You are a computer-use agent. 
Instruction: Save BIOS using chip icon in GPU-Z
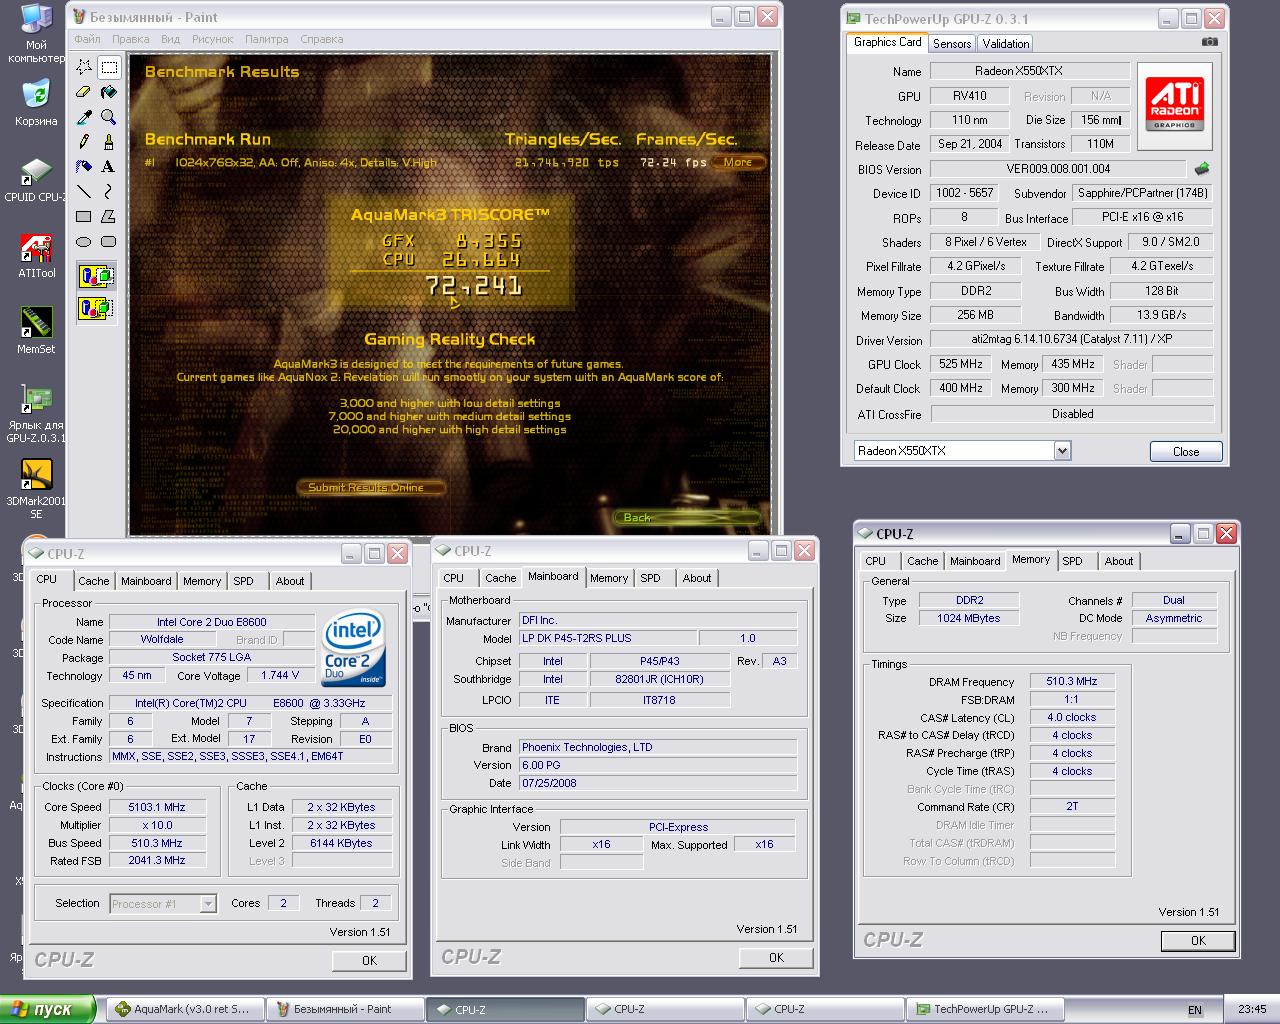click(1202, 169)
